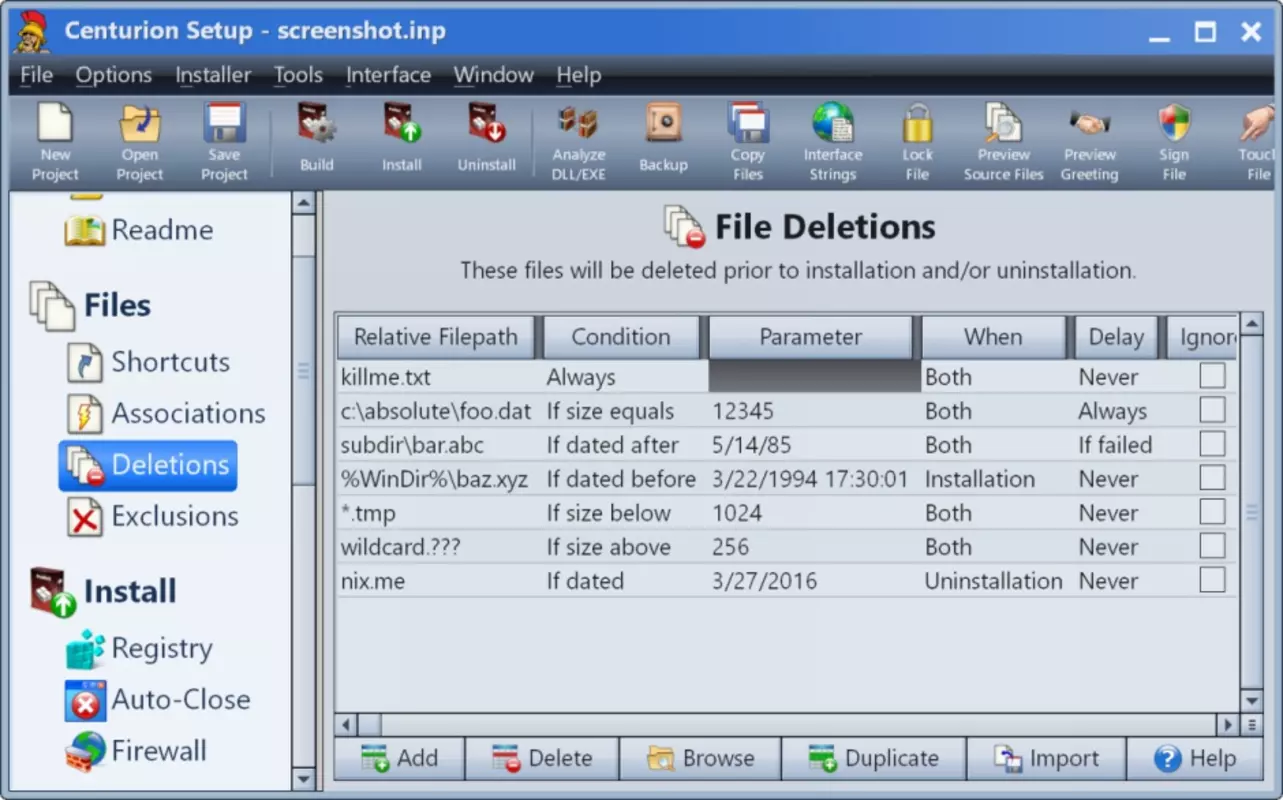This screenshot has height=800, width=1283.
Task: Click table vertical scroll down arrow
Action: pyautogui.click(x=1251, y=700)
